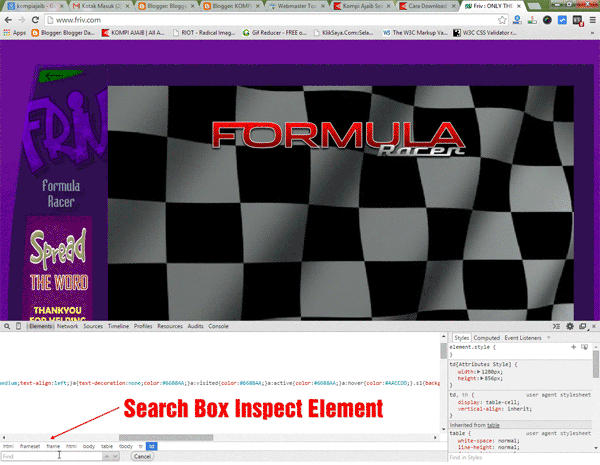The width and height of the screenshot is (600, 465).
Task: Click the Elements panel horizontal scrollbar thumb
Action: click(166, 437)
